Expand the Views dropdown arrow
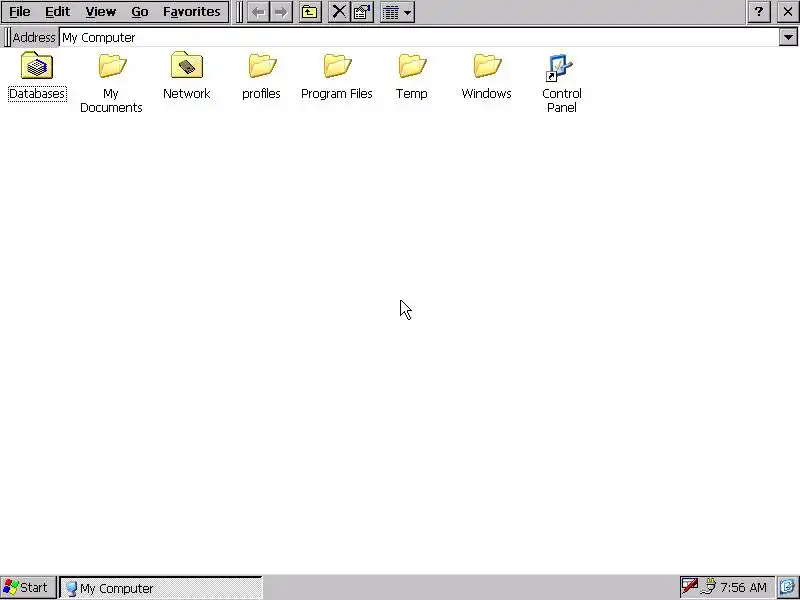Image resolution: width=800 pixels, height=600 pixels. [x=408, y=12]
